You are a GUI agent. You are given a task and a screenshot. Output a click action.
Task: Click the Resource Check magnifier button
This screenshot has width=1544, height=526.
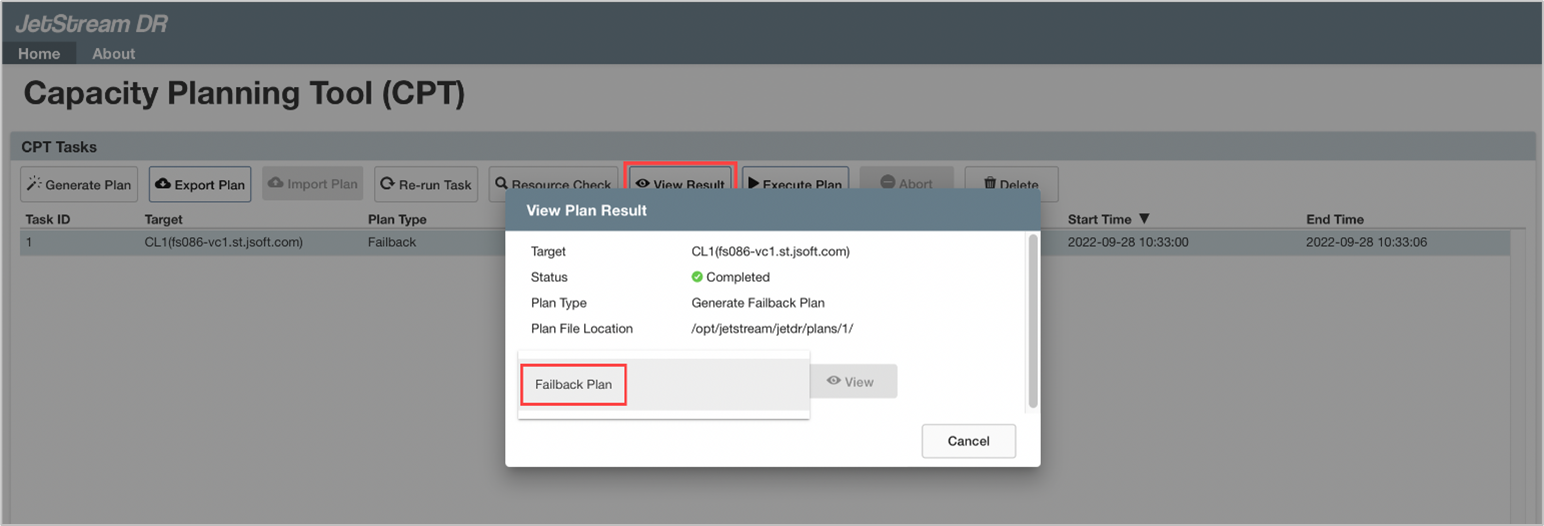coord(552,183)
